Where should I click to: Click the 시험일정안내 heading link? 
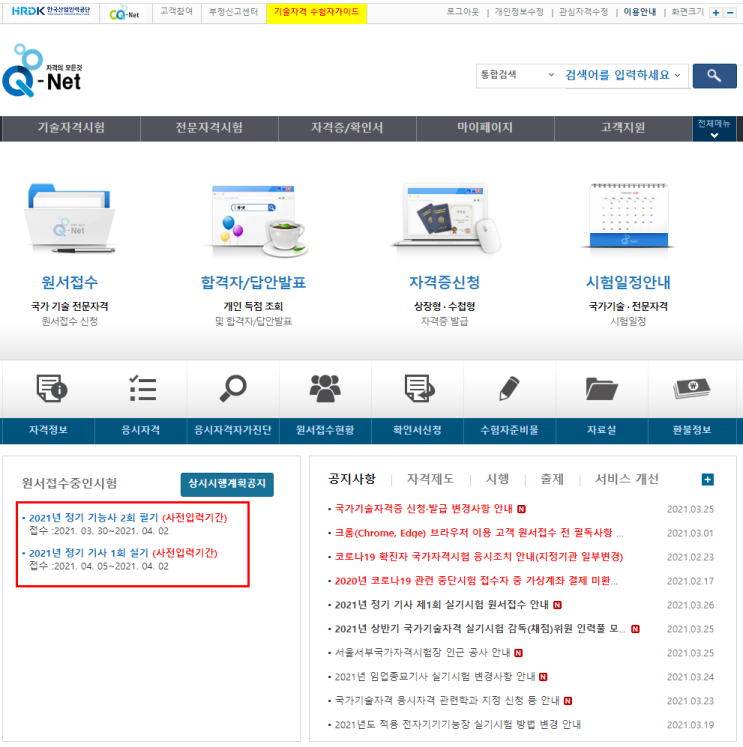pos(628,283)
